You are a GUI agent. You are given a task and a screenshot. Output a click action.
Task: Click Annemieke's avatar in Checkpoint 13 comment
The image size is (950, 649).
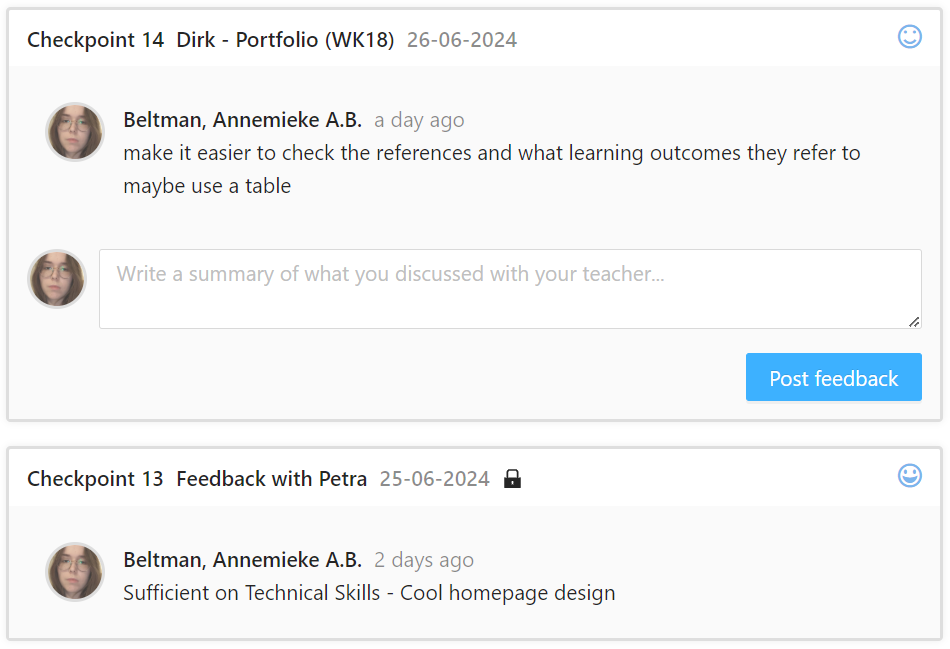coord(75,572)
